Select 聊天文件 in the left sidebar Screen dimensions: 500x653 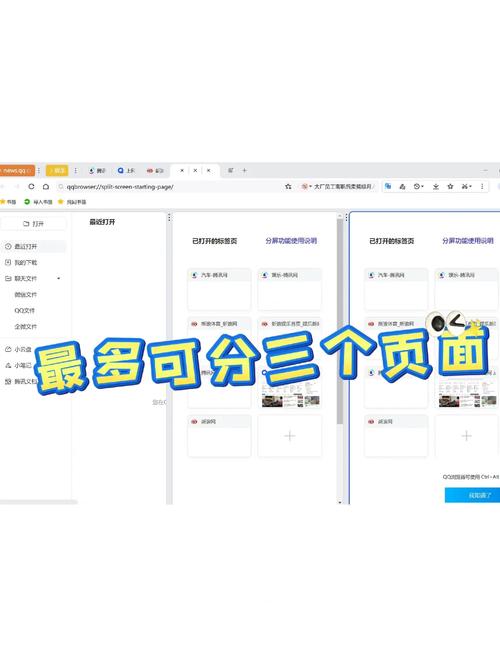pyautogui.click(x=25, y=279)
